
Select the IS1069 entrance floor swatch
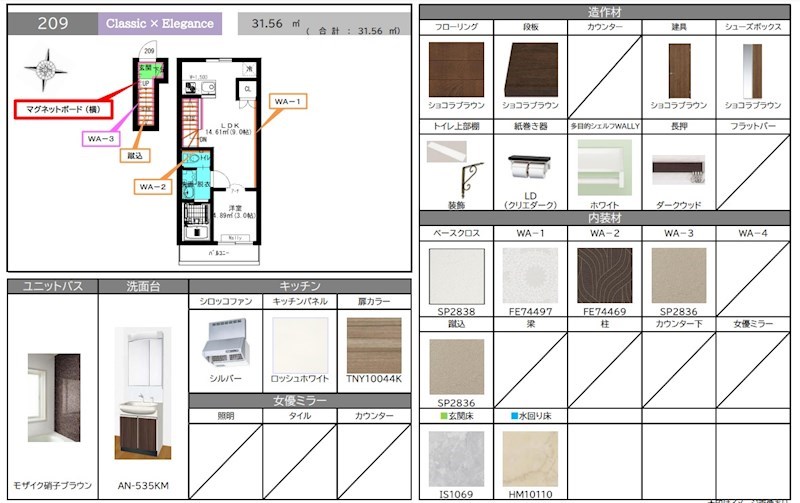point(455,458)
